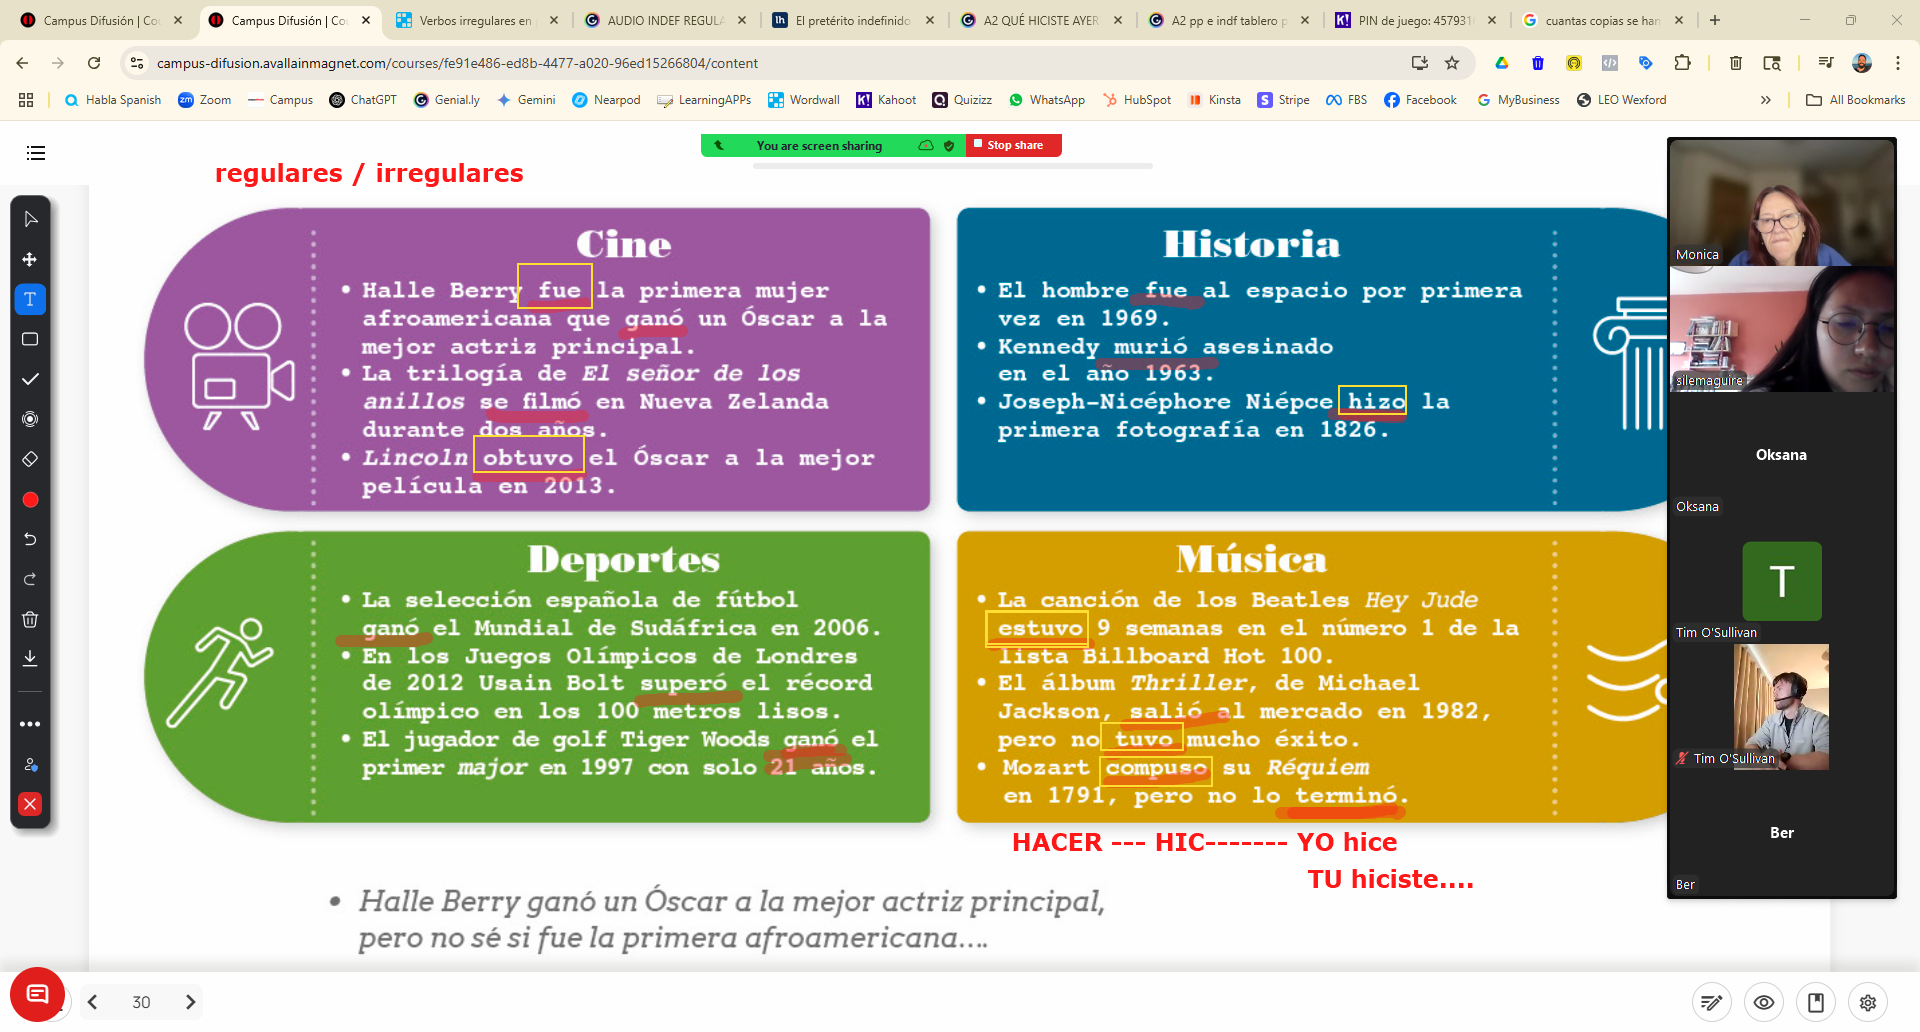Open Kahoot bookmark
Screen dimensions: 1920x1032
pyautogui.click(x=886, y=100)
